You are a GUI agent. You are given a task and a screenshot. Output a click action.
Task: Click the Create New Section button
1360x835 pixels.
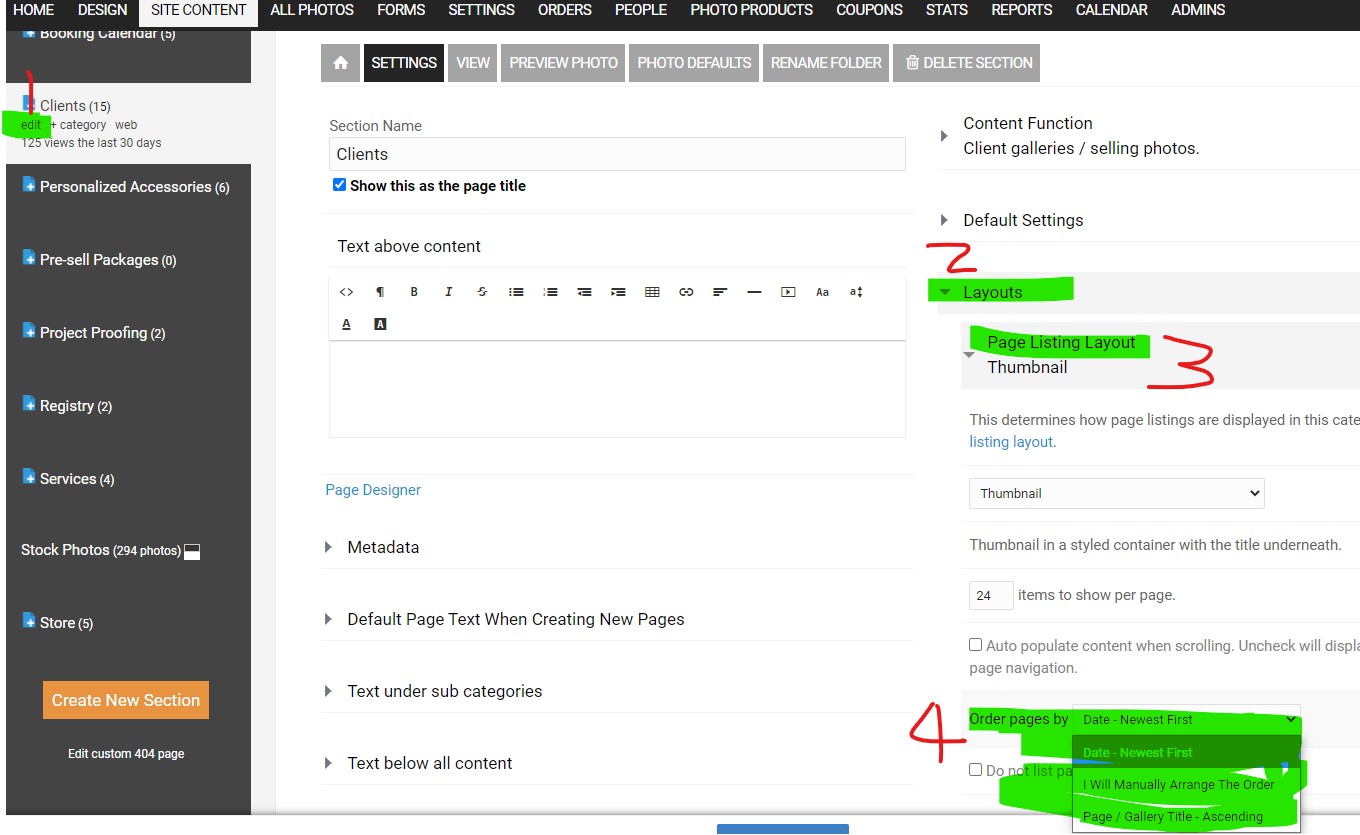click(x=126, y=700)
